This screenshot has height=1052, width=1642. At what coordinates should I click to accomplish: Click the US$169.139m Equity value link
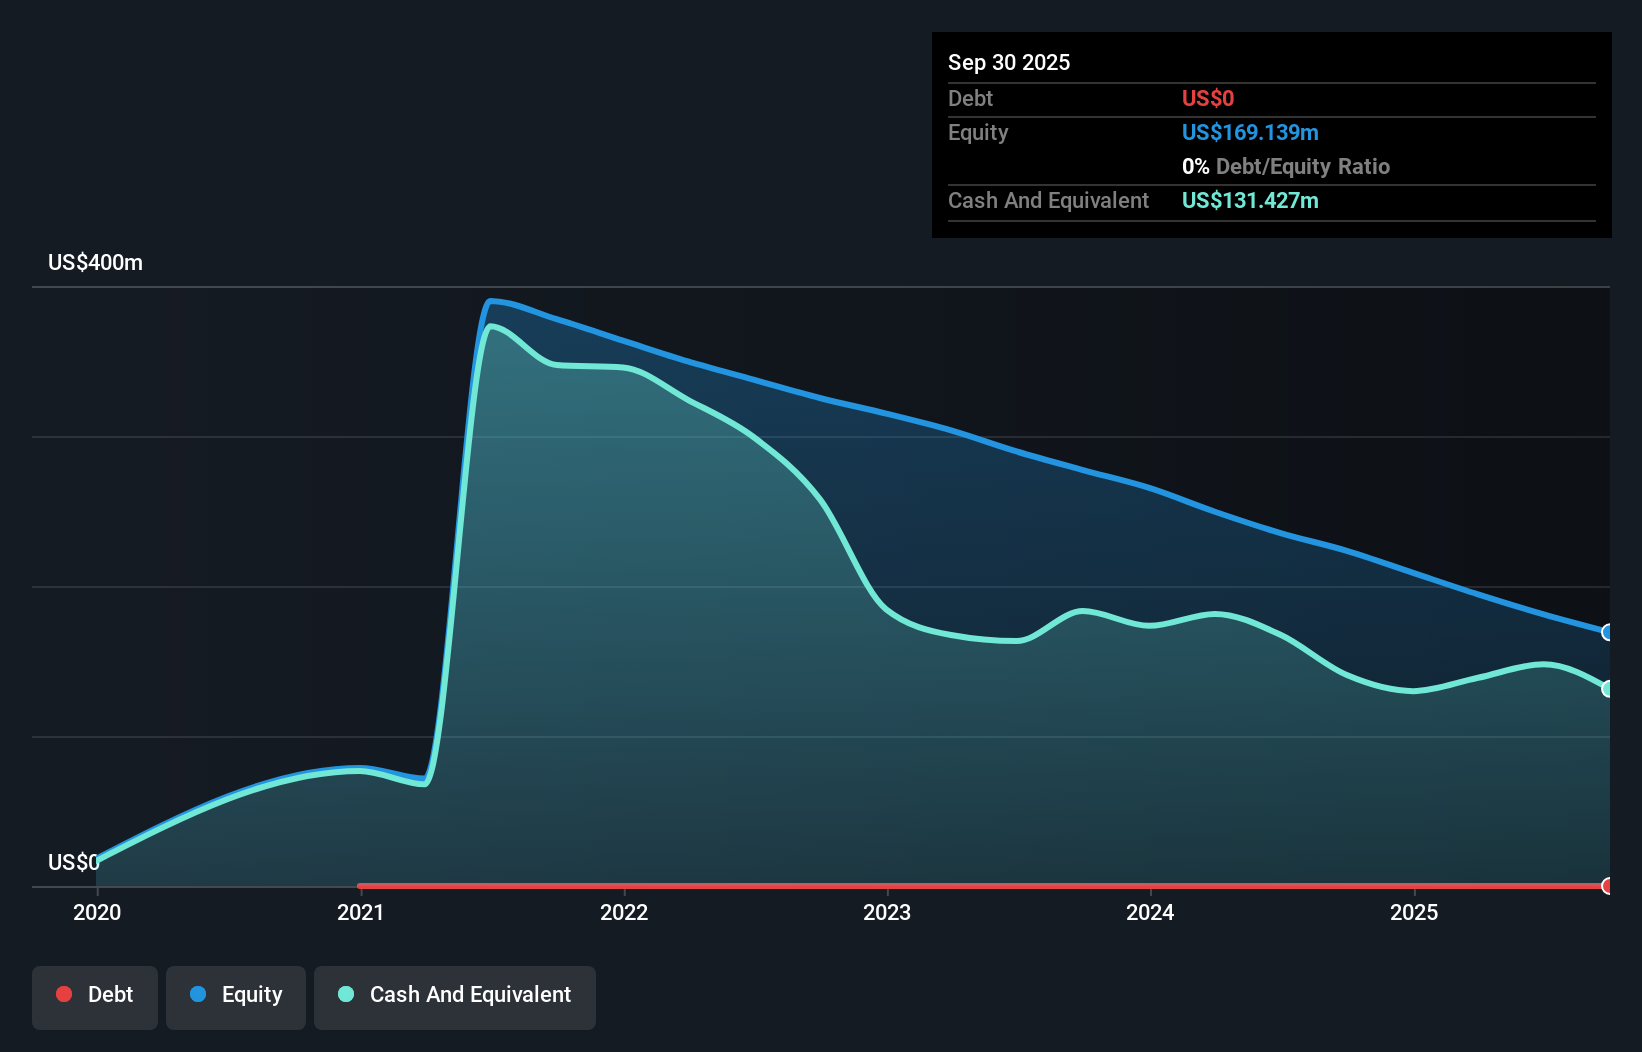tap(1250, 132)
